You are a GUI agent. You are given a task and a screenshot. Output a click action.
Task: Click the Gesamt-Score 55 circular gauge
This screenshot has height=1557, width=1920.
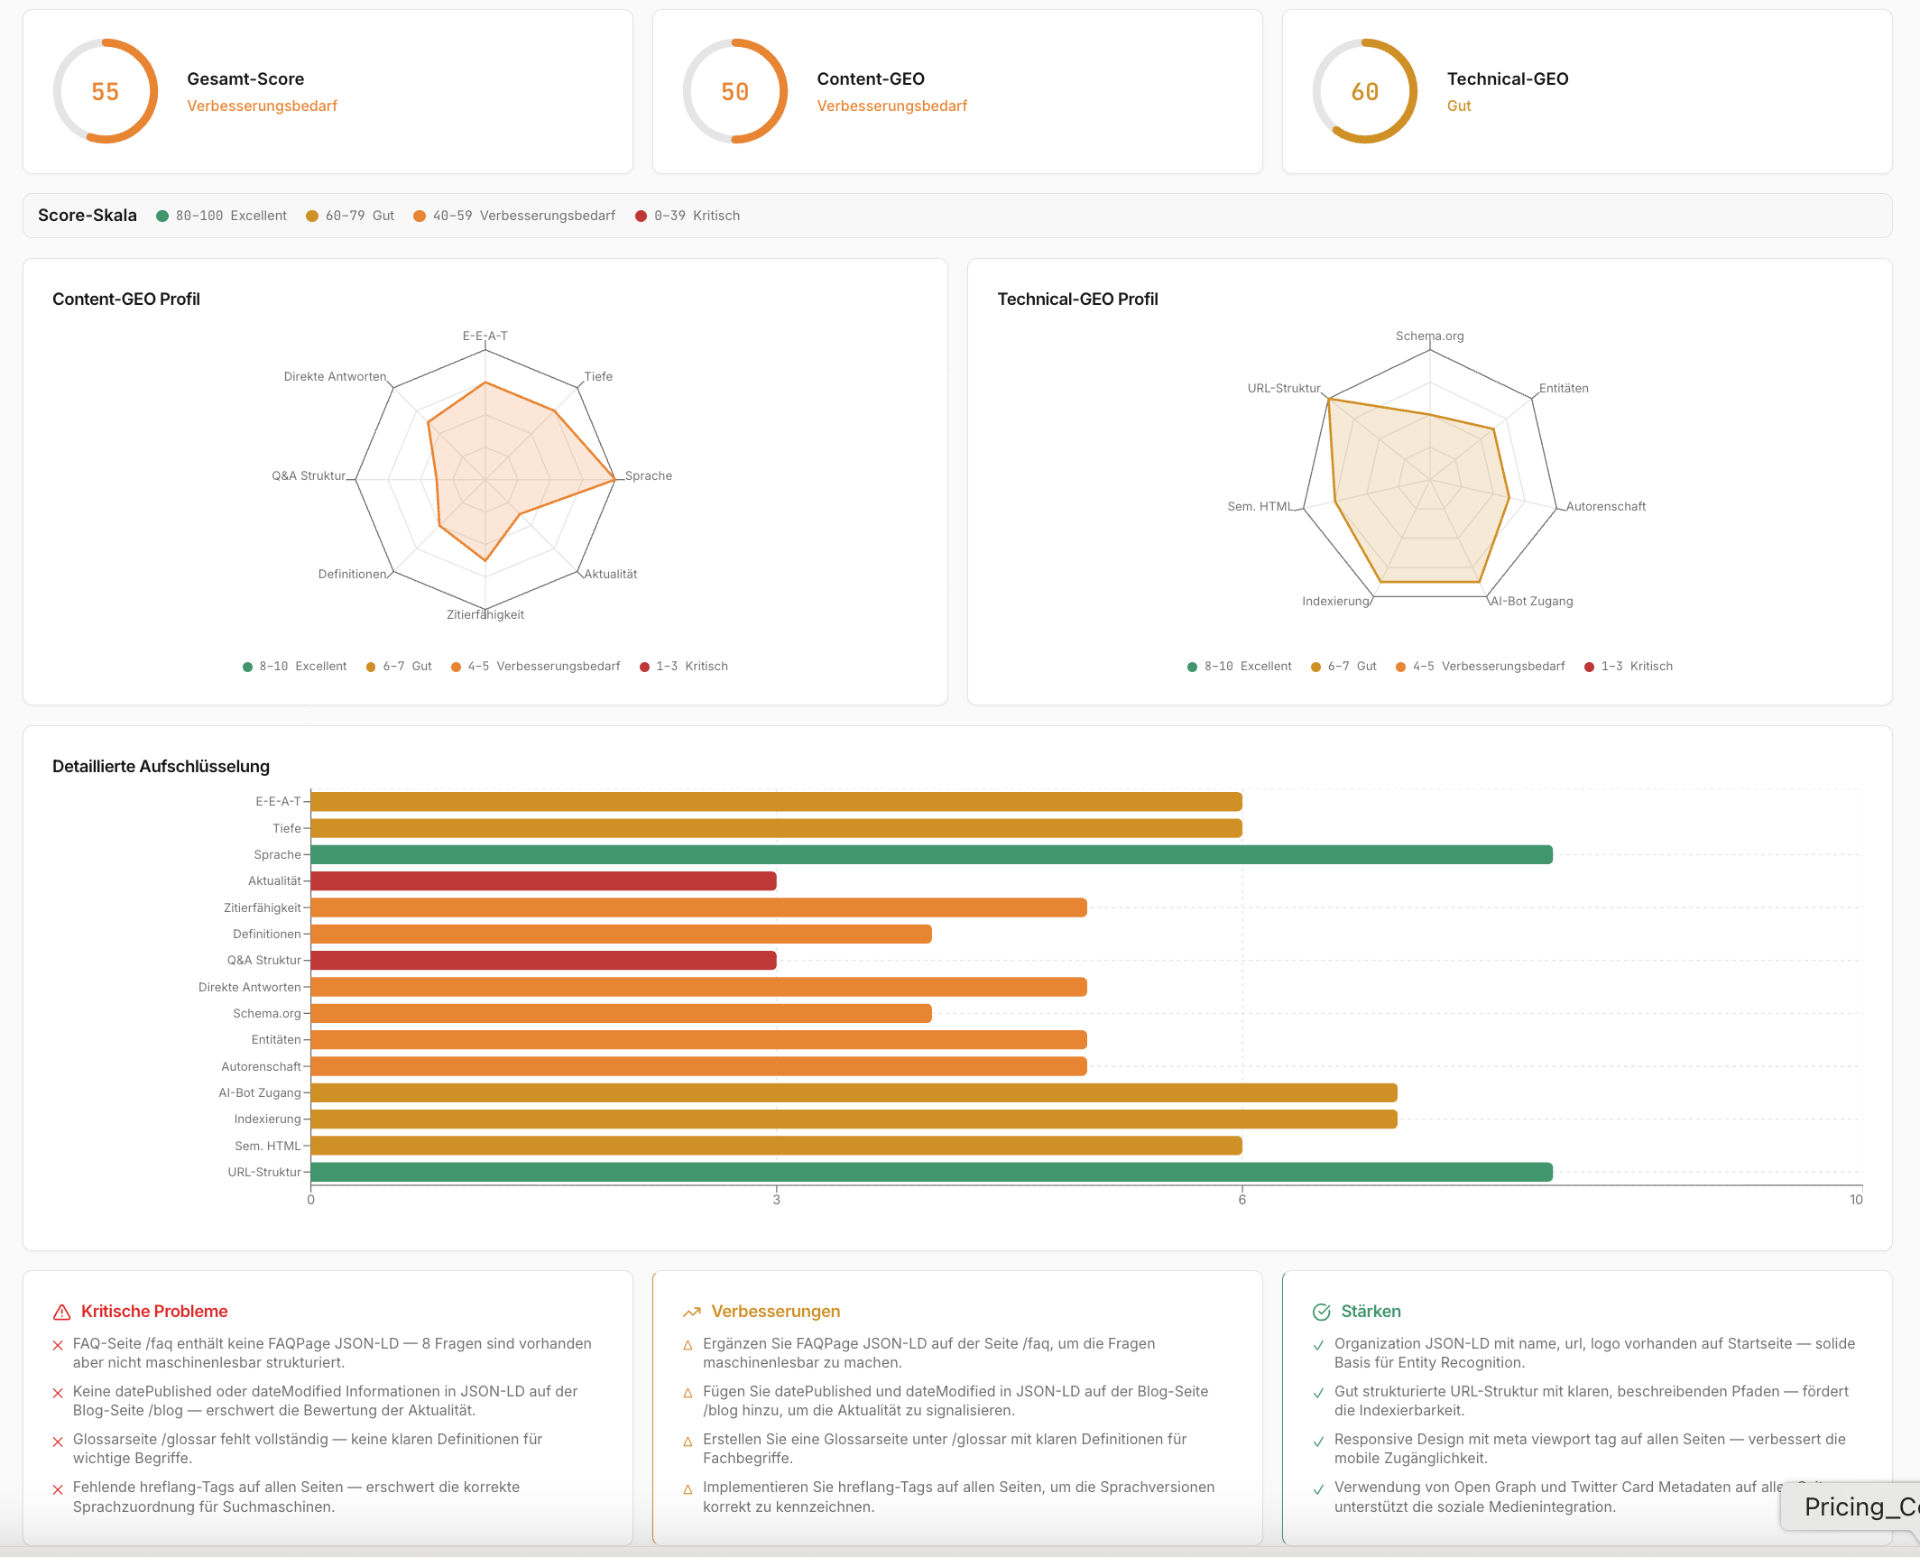105,91
